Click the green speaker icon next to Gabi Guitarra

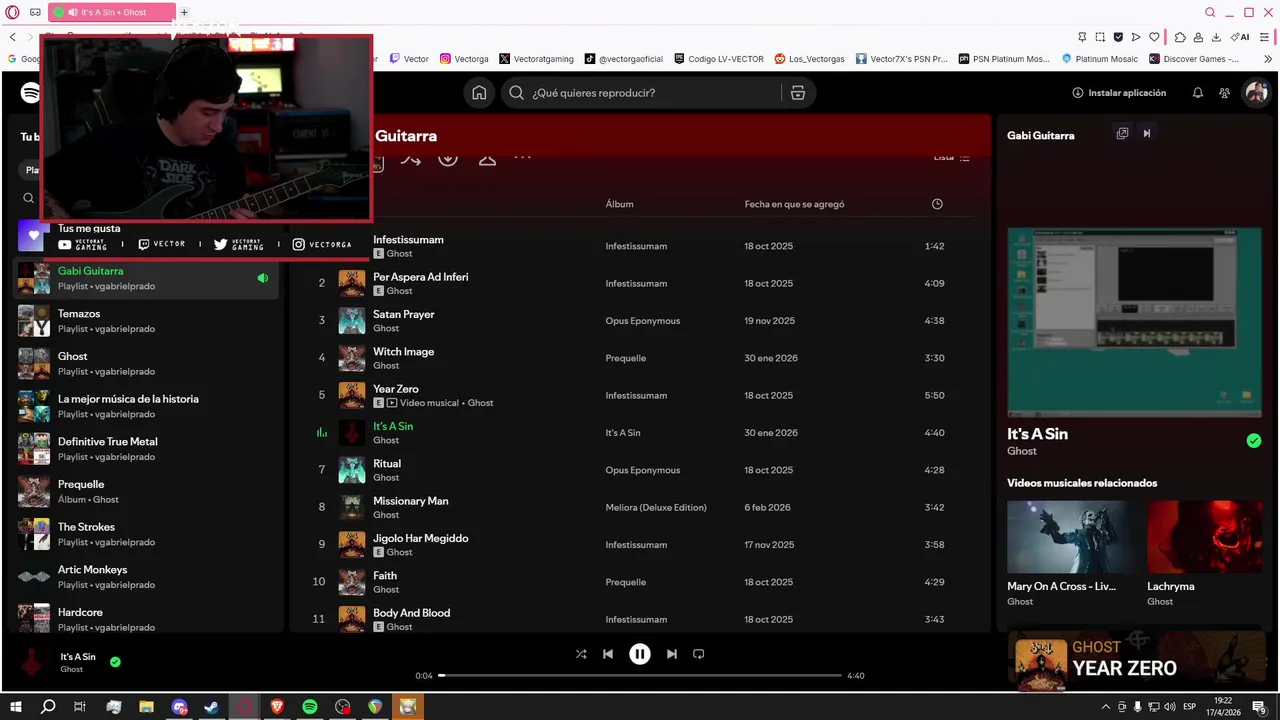coord(262,278)
